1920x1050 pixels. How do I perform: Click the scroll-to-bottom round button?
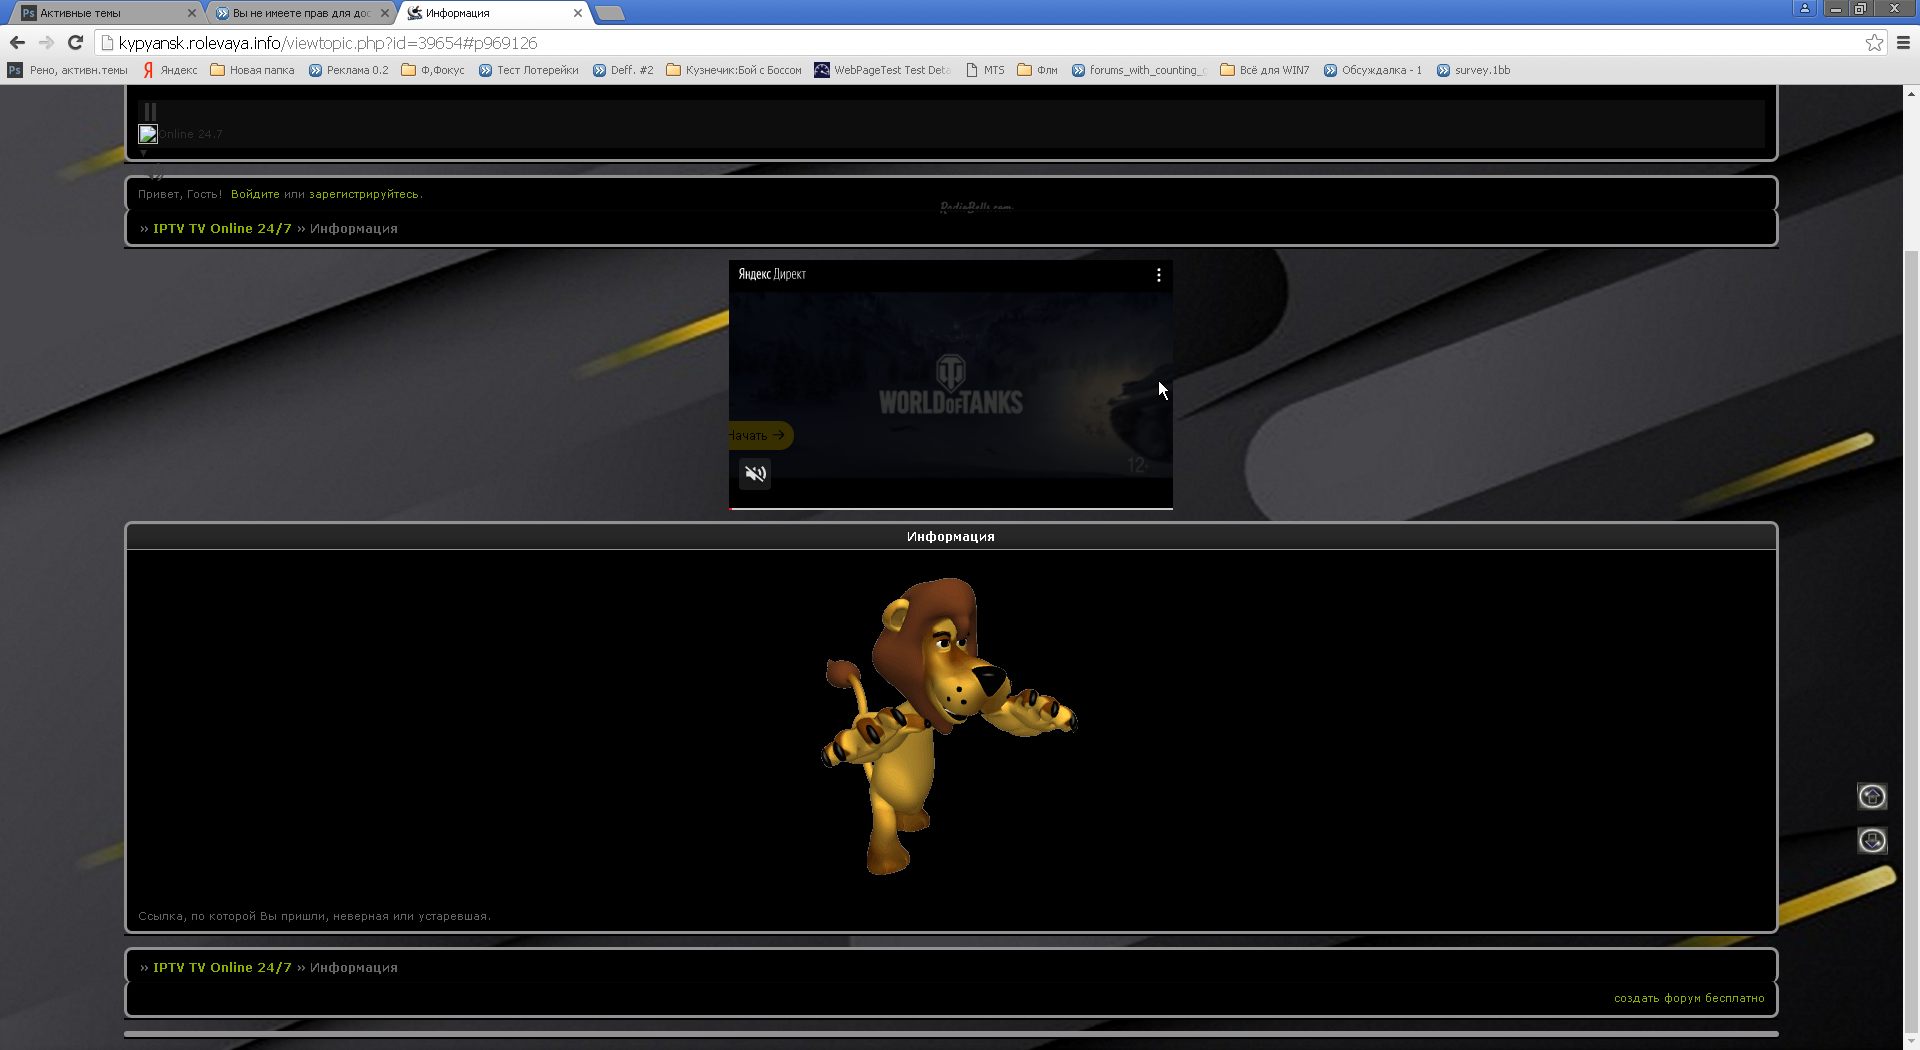tap(1872, 841)
